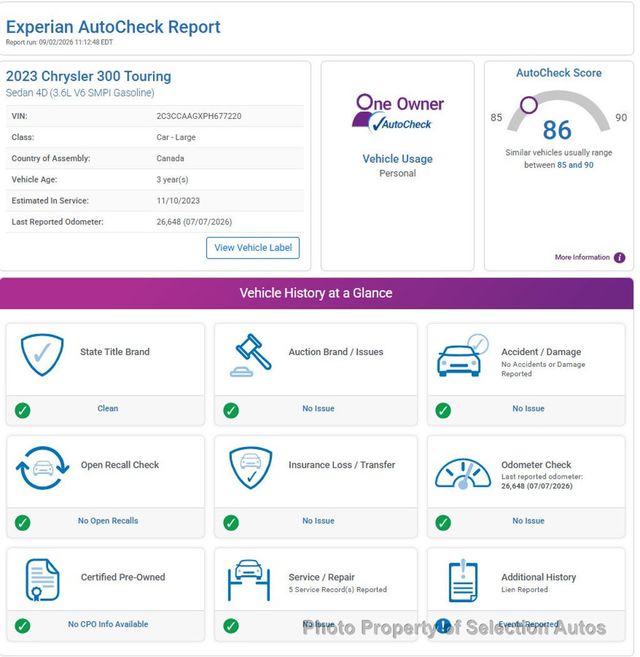Click the Additional History clipboard icon
640x657 pixels.
click(463, 580)
